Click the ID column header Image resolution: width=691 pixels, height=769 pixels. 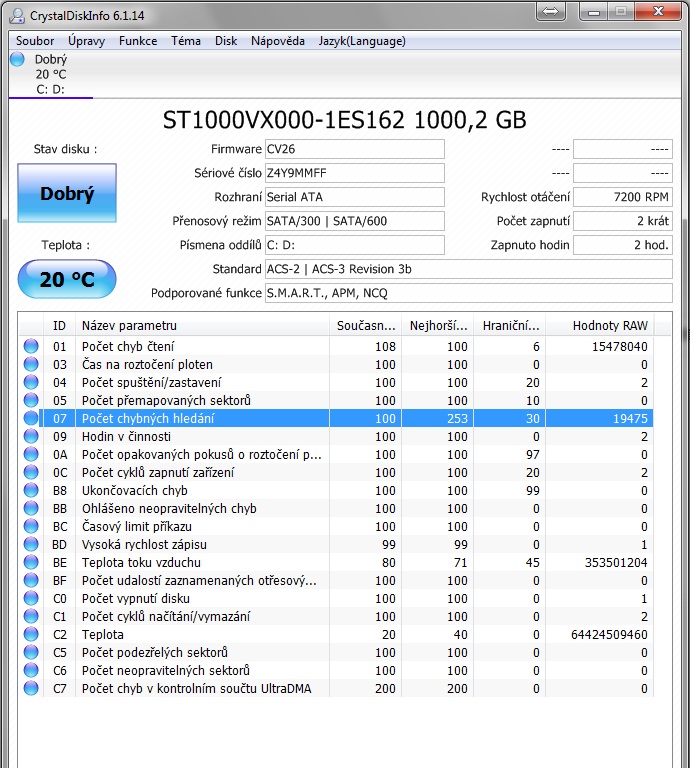point(59,326)
